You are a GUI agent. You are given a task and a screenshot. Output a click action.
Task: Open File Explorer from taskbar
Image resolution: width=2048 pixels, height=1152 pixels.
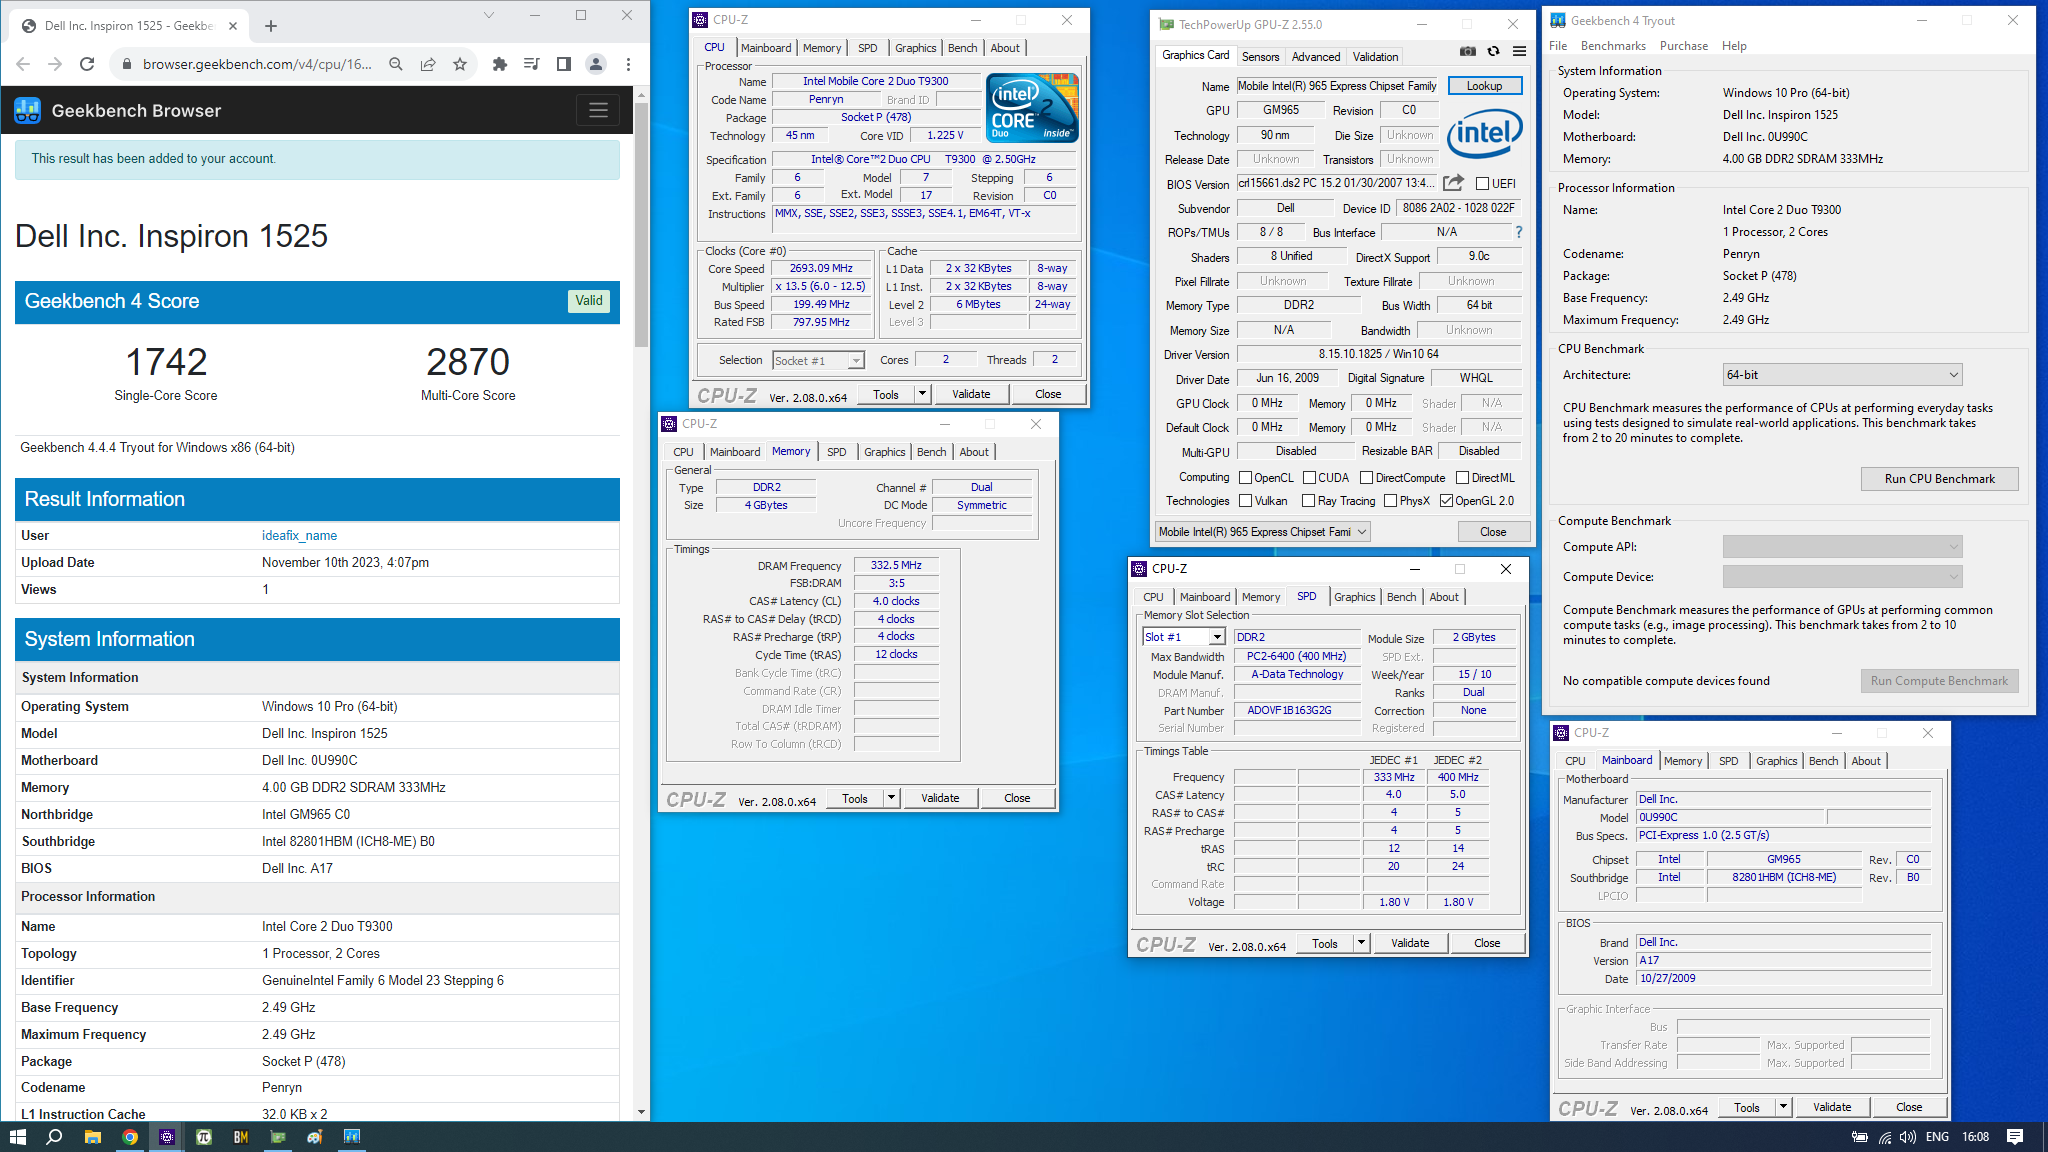[92, 1137]
